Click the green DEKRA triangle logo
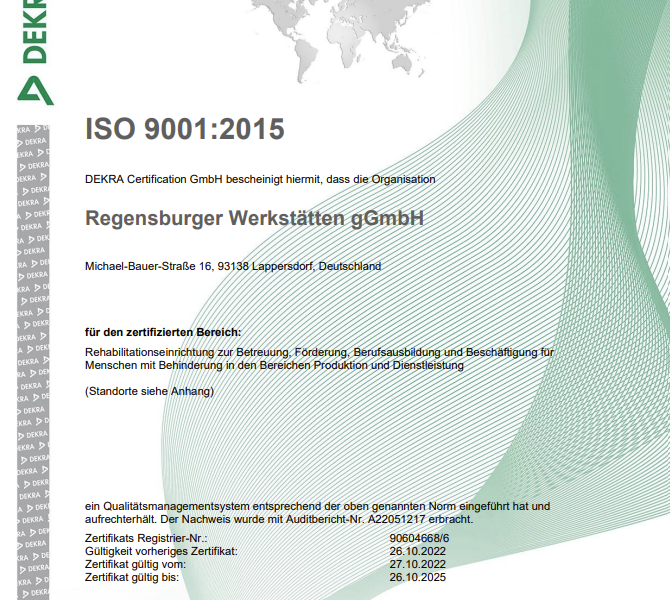The image size is (670, 600). click(x=35, y=91)
